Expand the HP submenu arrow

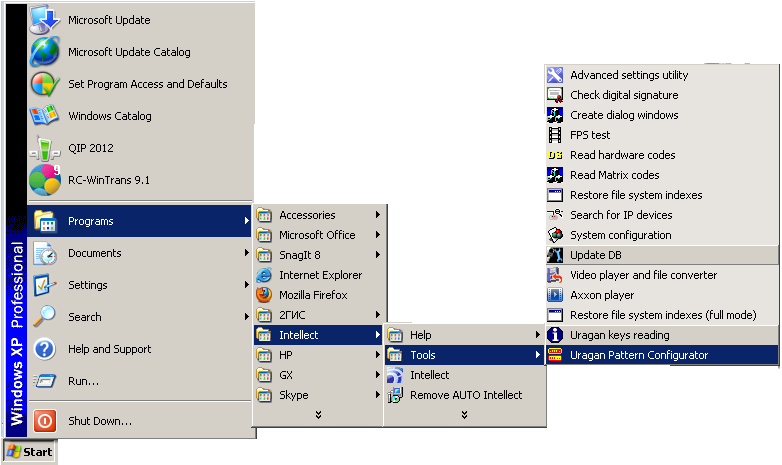(x=378, y=355)
